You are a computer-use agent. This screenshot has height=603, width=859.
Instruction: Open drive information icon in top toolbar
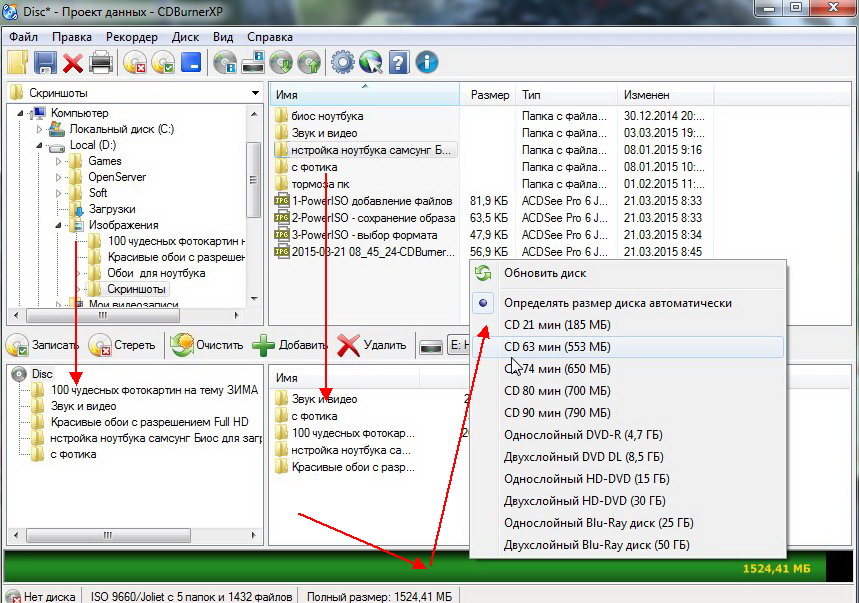pyautogui.click(x=253, y=62)
